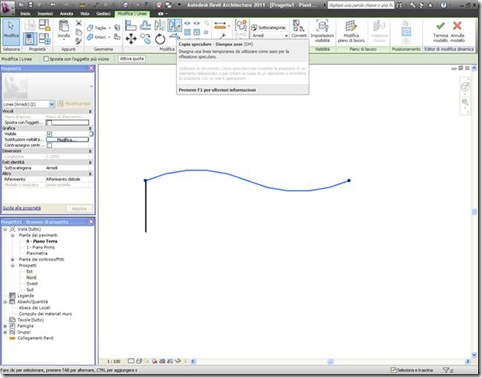Select the Modifica arrow tool

(11, 31)
